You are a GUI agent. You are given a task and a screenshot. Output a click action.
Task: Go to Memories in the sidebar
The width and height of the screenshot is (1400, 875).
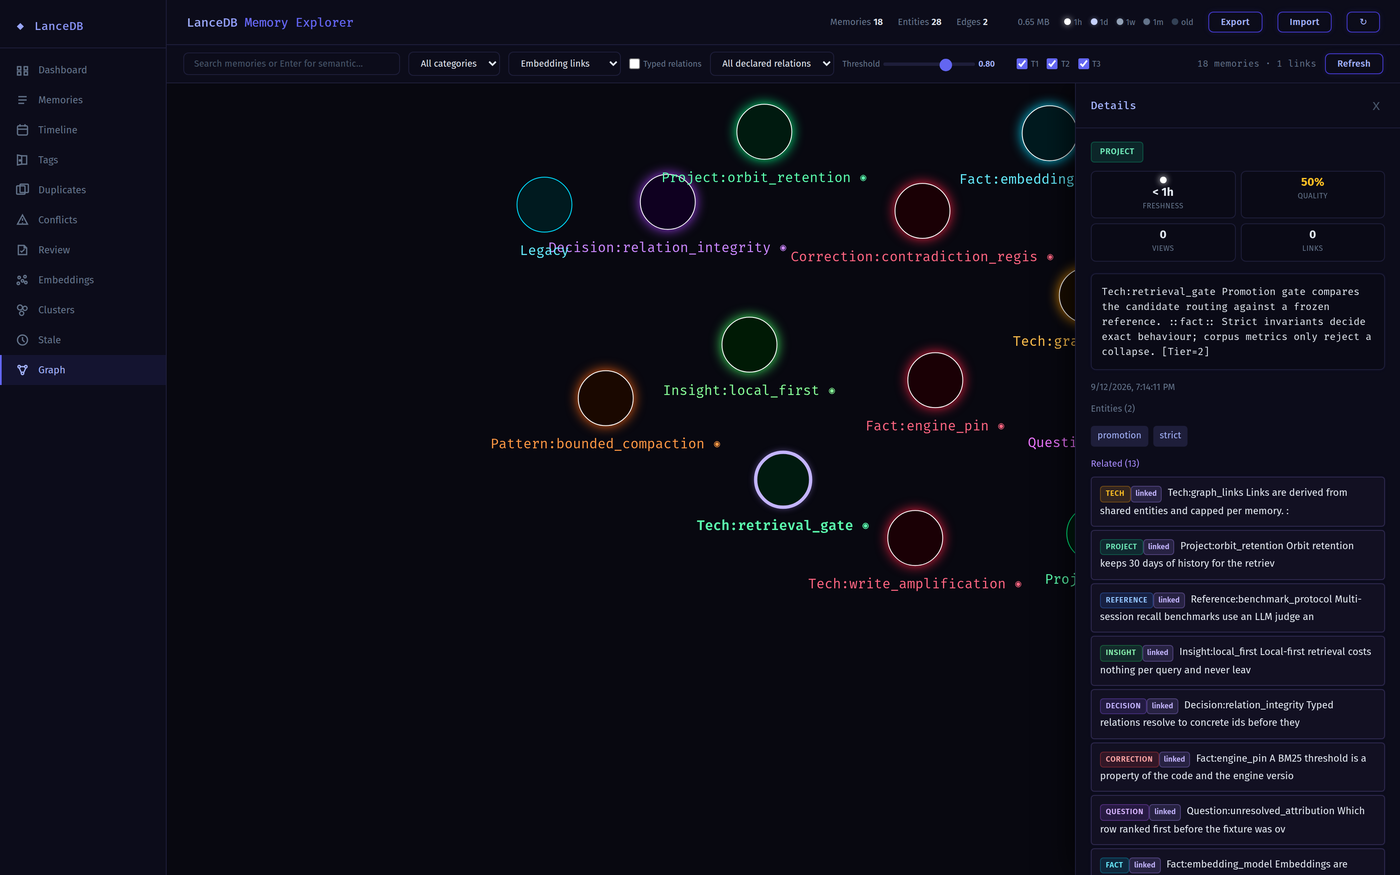[x=83, y=100]
